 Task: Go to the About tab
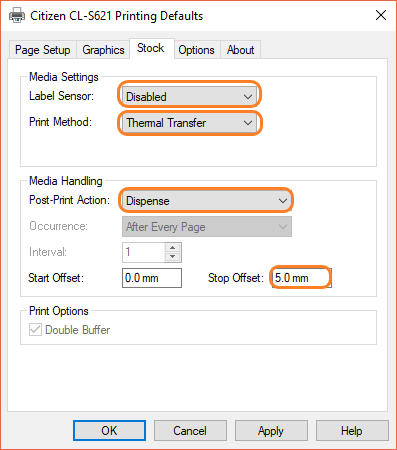pos(240,50)
